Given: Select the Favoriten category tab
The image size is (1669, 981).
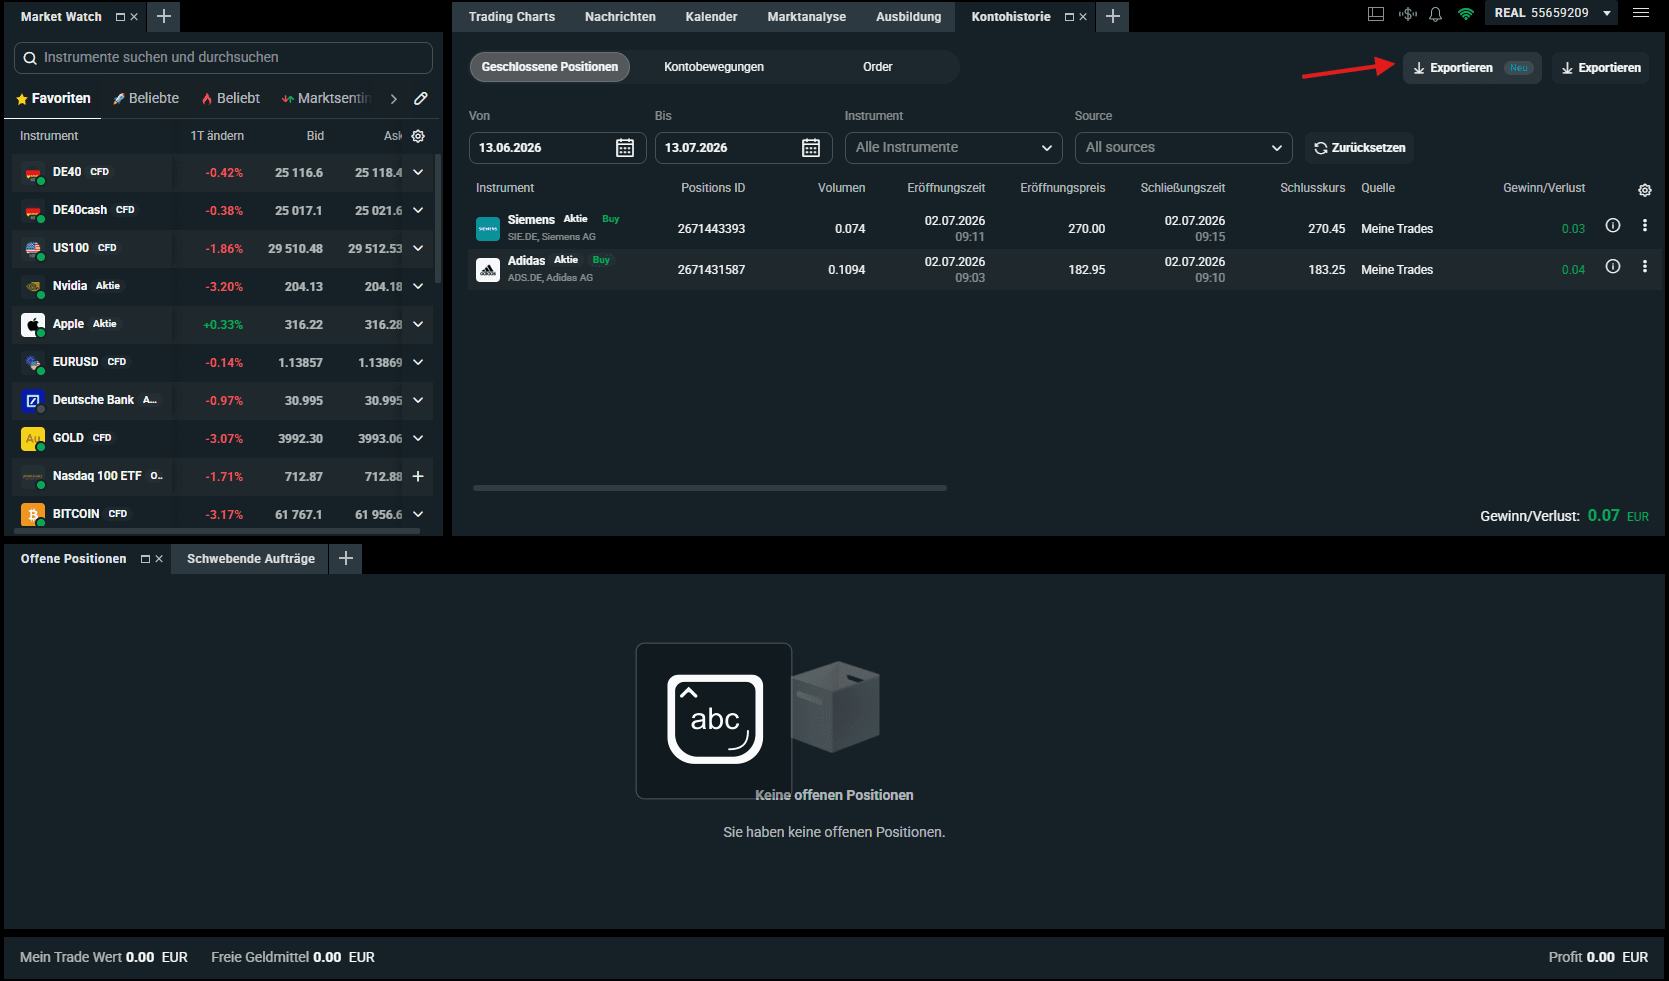Looking at the screenshot, I should tap(53, 98).
